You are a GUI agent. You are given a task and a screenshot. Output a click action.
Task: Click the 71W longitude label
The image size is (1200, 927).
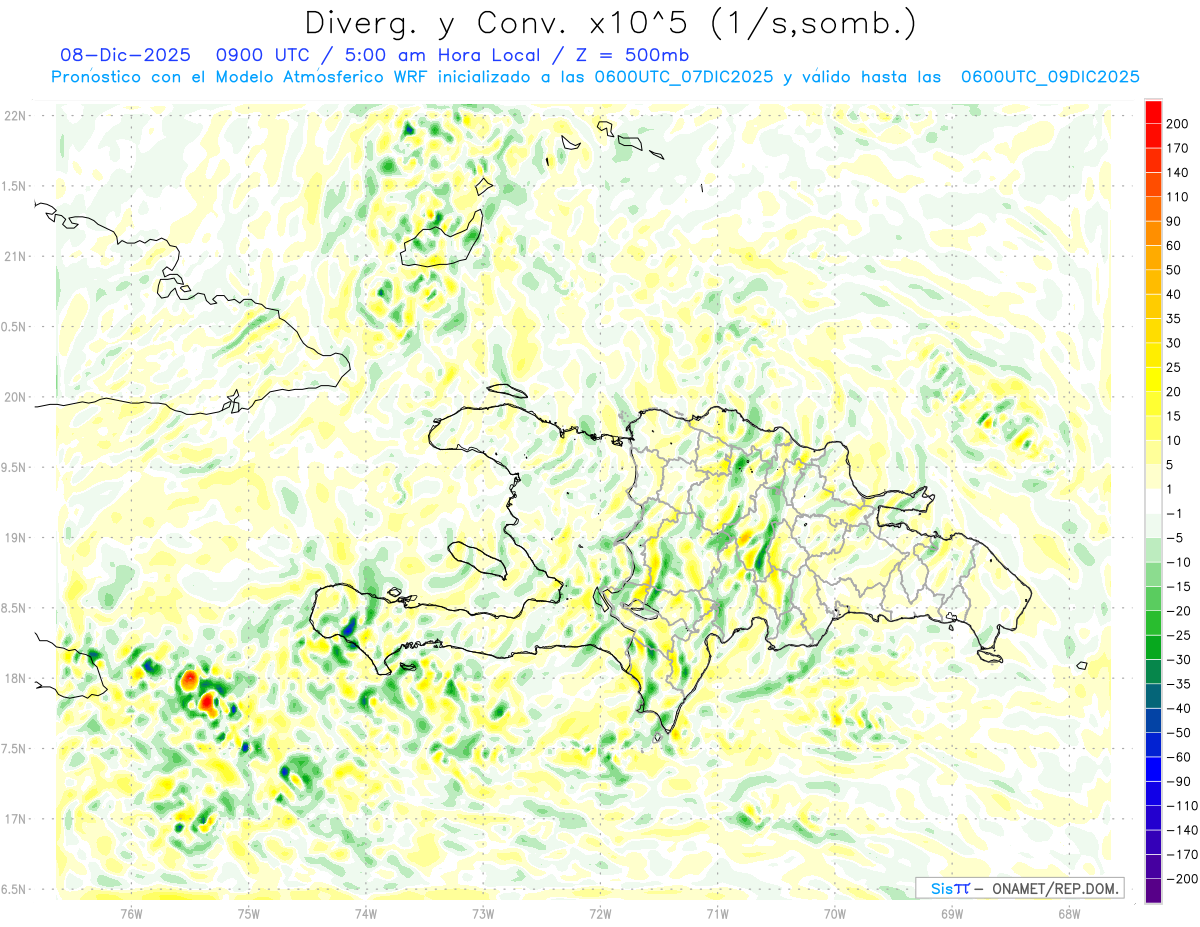click(x=717, y=914)
